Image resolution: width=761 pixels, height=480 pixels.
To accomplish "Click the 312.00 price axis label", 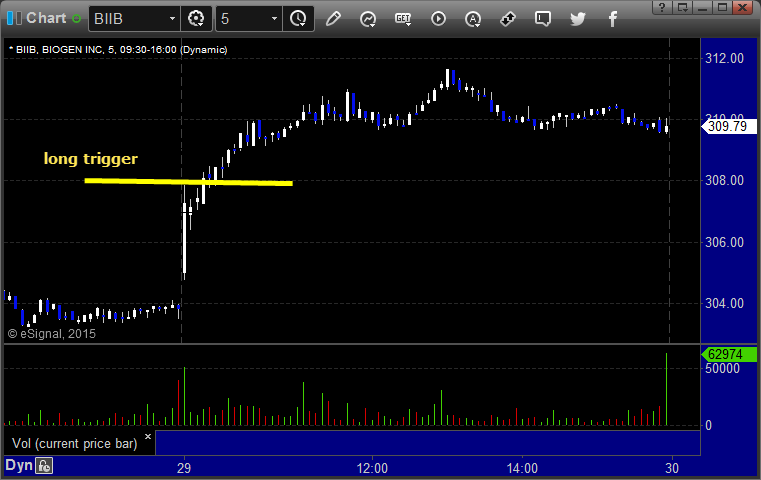I will pyautogui.click(x=724, y=58).
